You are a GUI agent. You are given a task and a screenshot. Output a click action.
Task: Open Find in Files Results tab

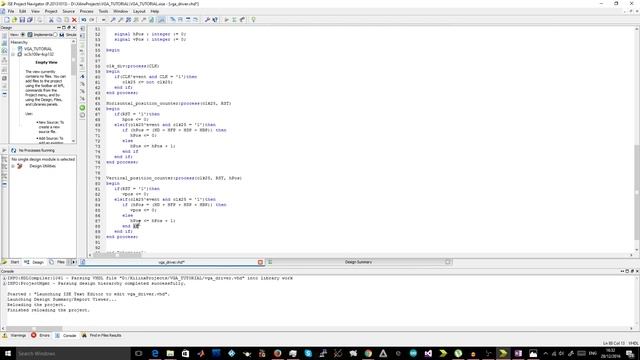click(102, 336)
